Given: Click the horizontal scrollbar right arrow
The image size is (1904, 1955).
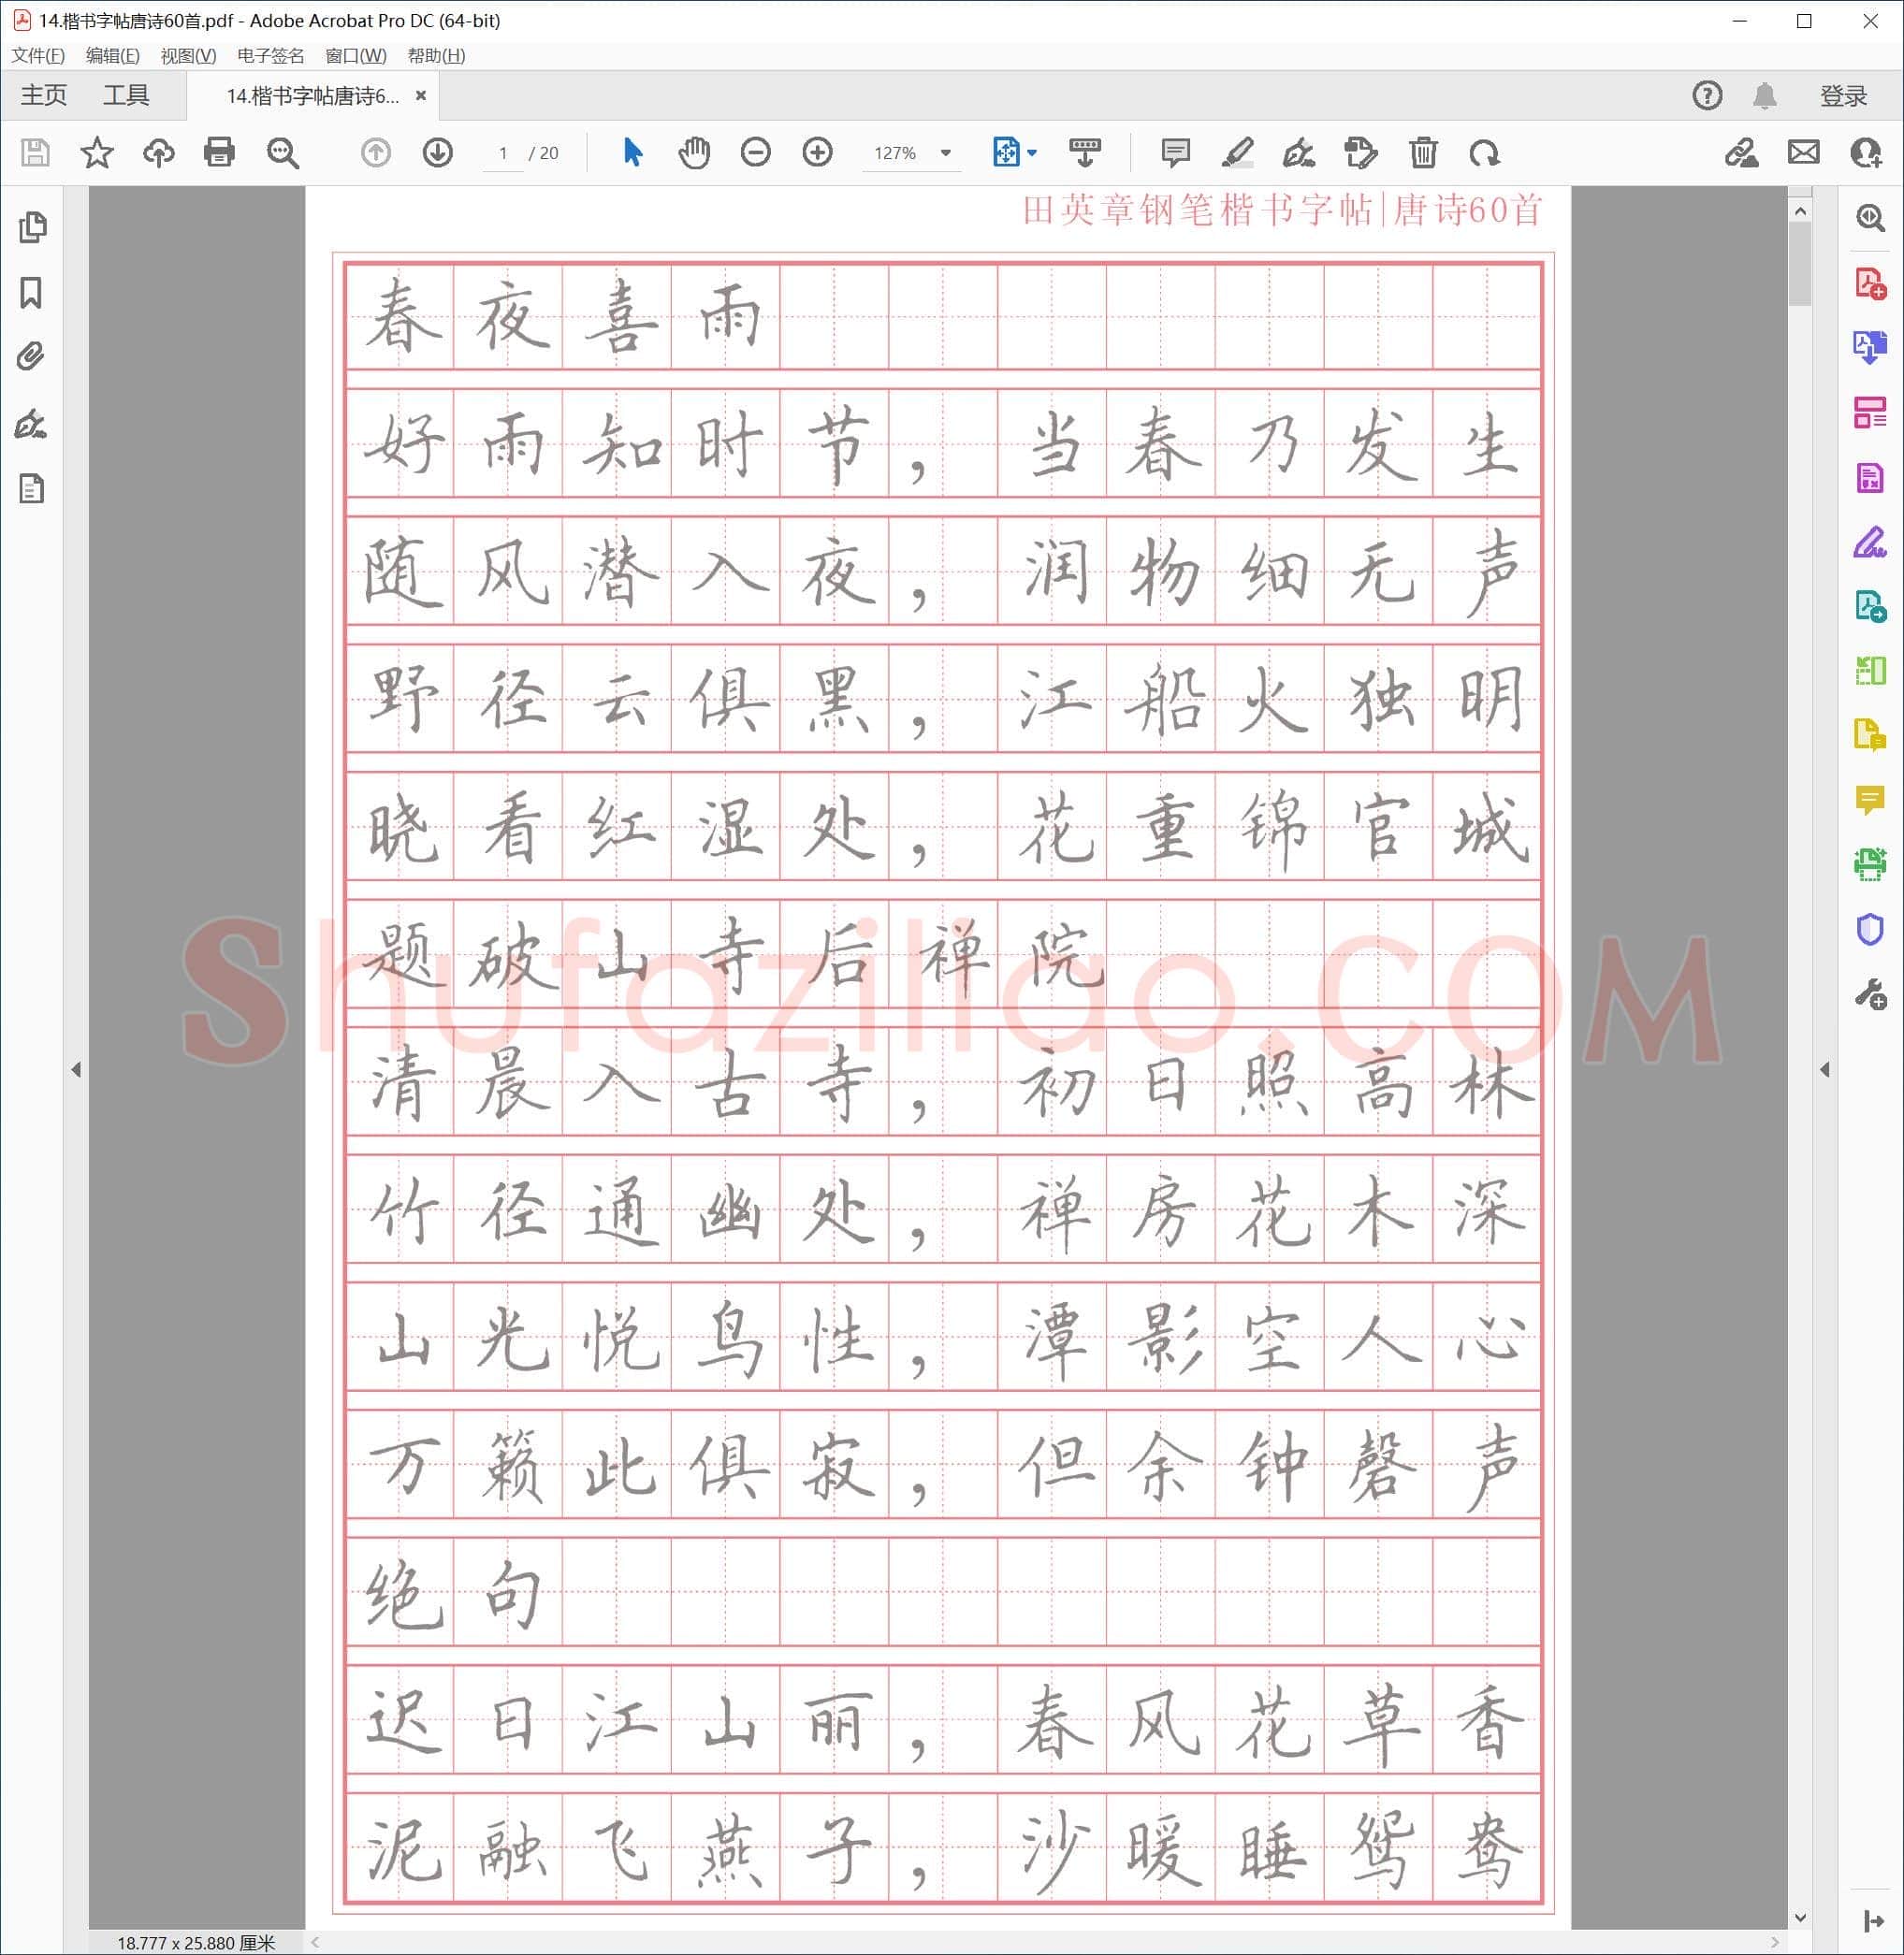Looking at the screenshot, I should (1775, 1942).
